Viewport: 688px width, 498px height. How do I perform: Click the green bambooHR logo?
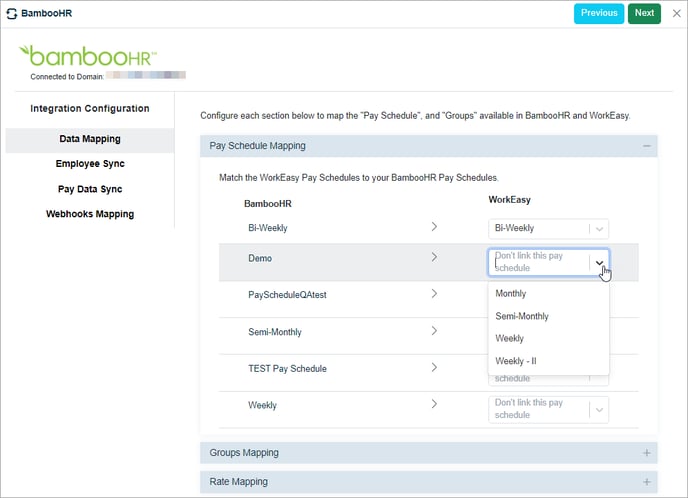(x=88, y=56)
